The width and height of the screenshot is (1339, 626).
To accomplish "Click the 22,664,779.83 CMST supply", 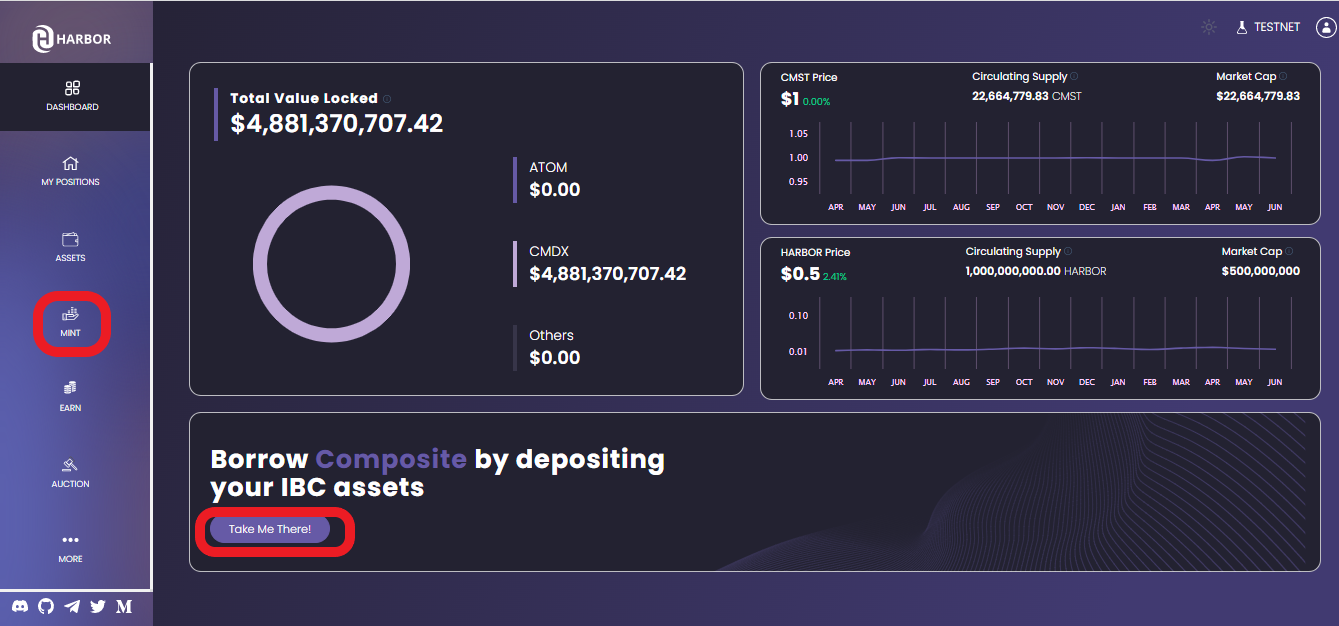I will 1027,96.
